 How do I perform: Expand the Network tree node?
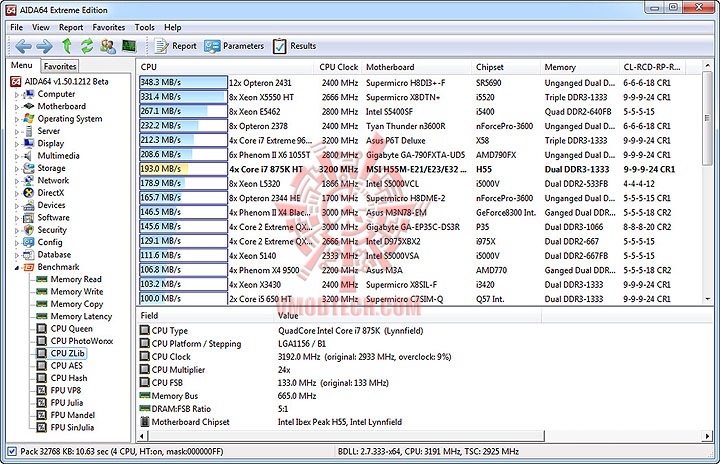(x=17, y=181)
